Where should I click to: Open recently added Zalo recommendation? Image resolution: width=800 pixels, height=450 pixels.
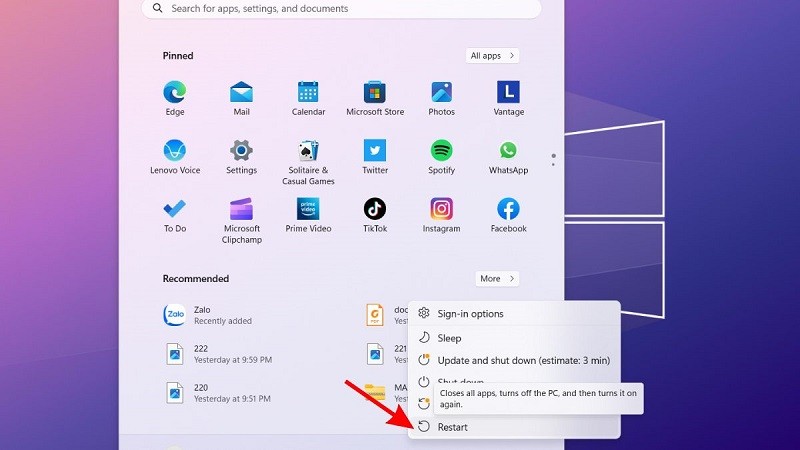click(215, 316)
